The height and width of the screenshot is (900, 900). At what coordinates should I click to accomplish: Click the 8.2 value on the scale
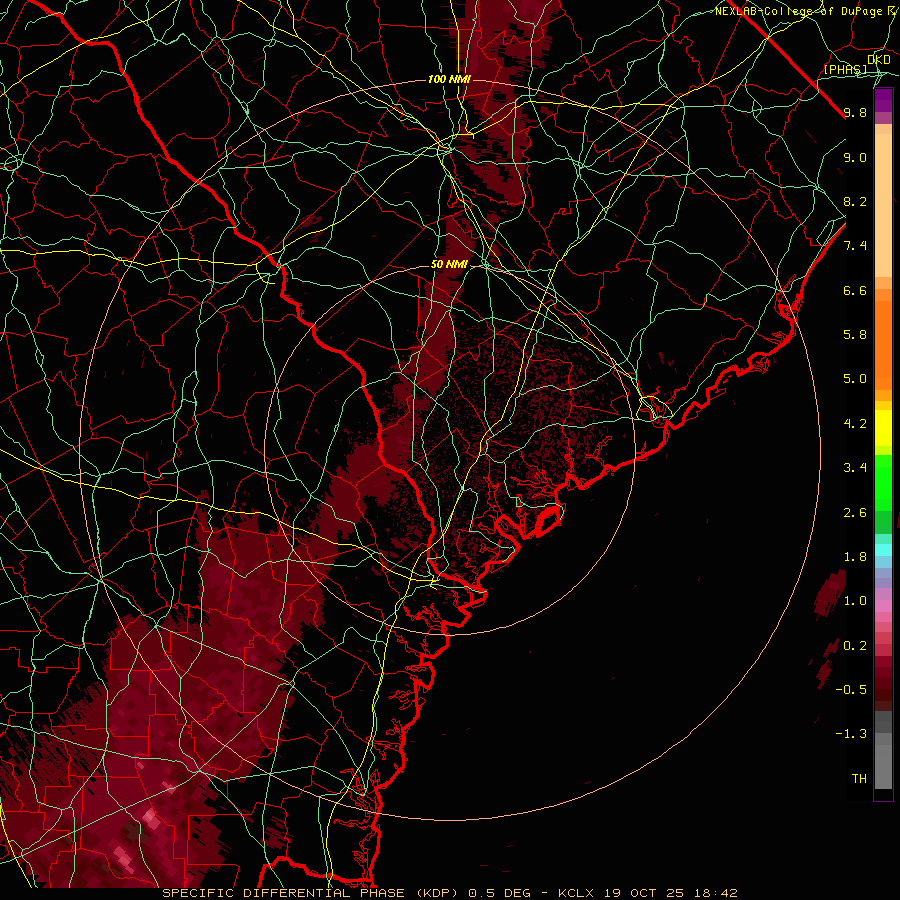[x=855, y=201]
